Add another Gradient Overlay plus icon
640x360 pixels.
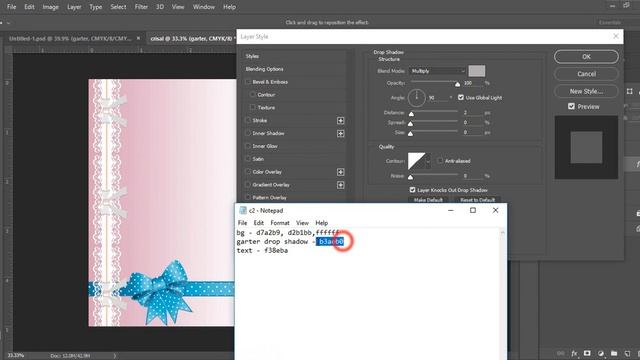click(340, 185)
